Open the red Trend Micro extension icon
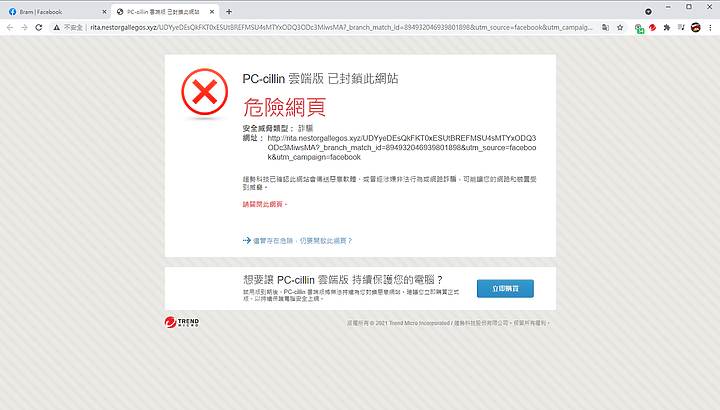 tap(652, 28)
